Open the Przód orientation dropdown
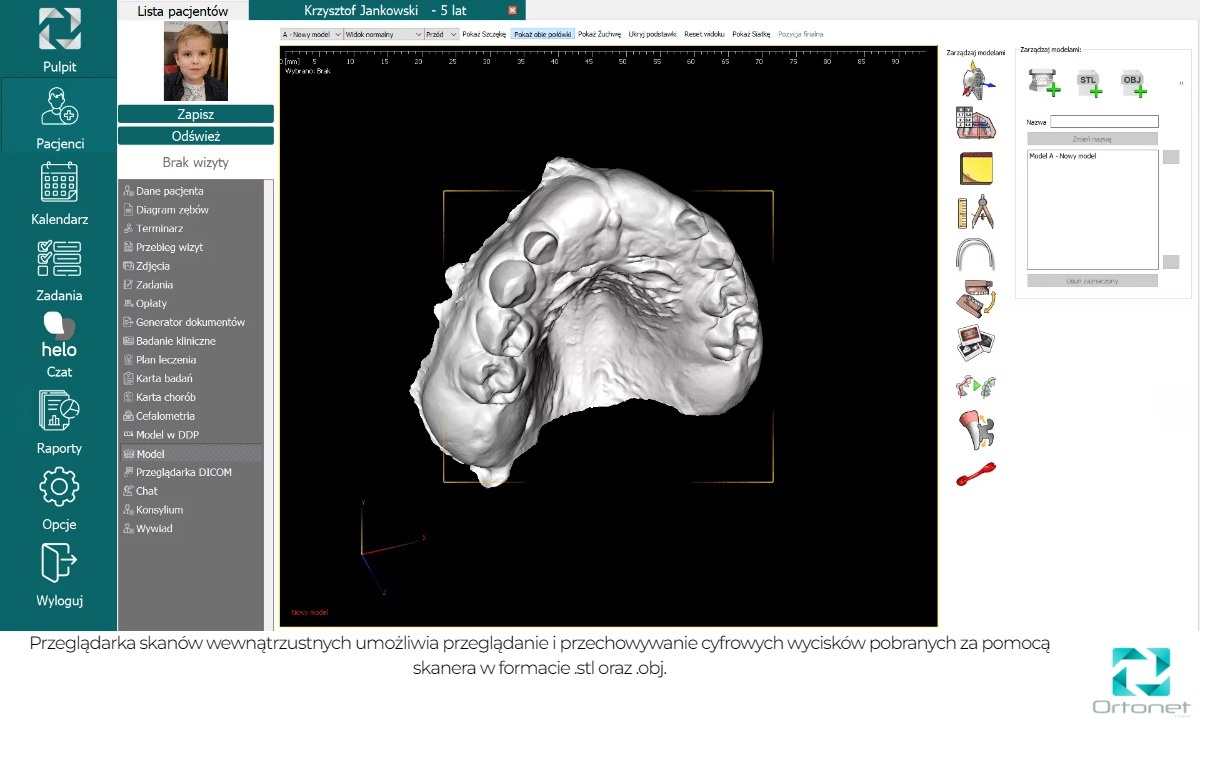Screen dimensions: 1213x780 coord(441,34)
